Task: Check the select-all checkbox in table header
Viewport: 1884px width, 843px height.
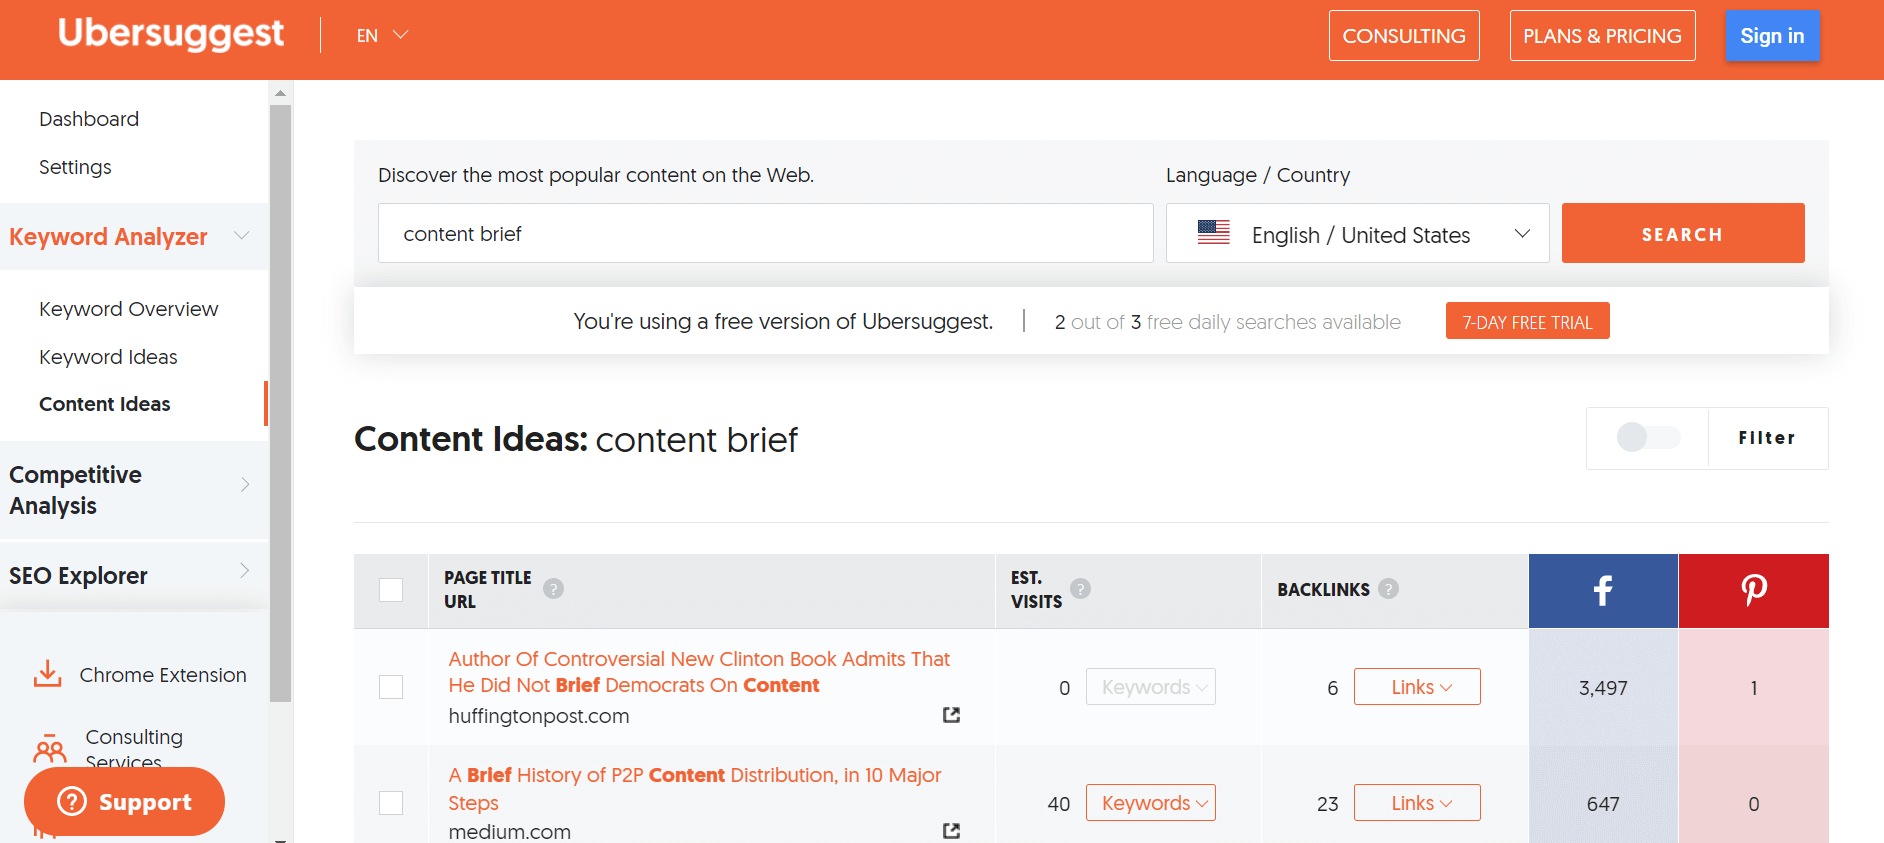Action: pyautogui.click(x=391, y=590)
